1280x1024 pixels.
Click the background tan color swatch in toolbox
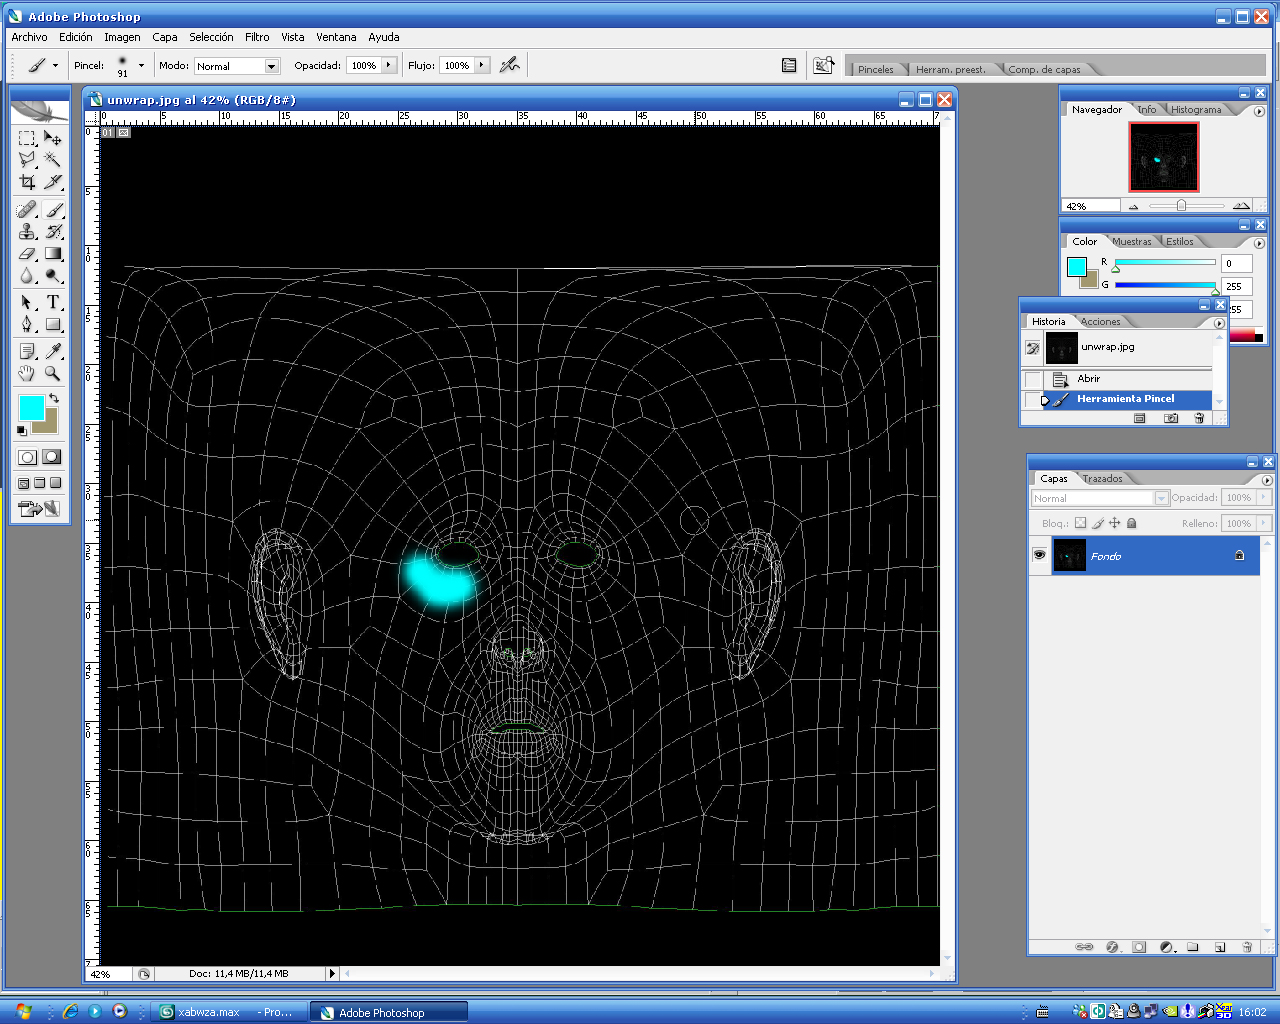(x=49, y=426)
